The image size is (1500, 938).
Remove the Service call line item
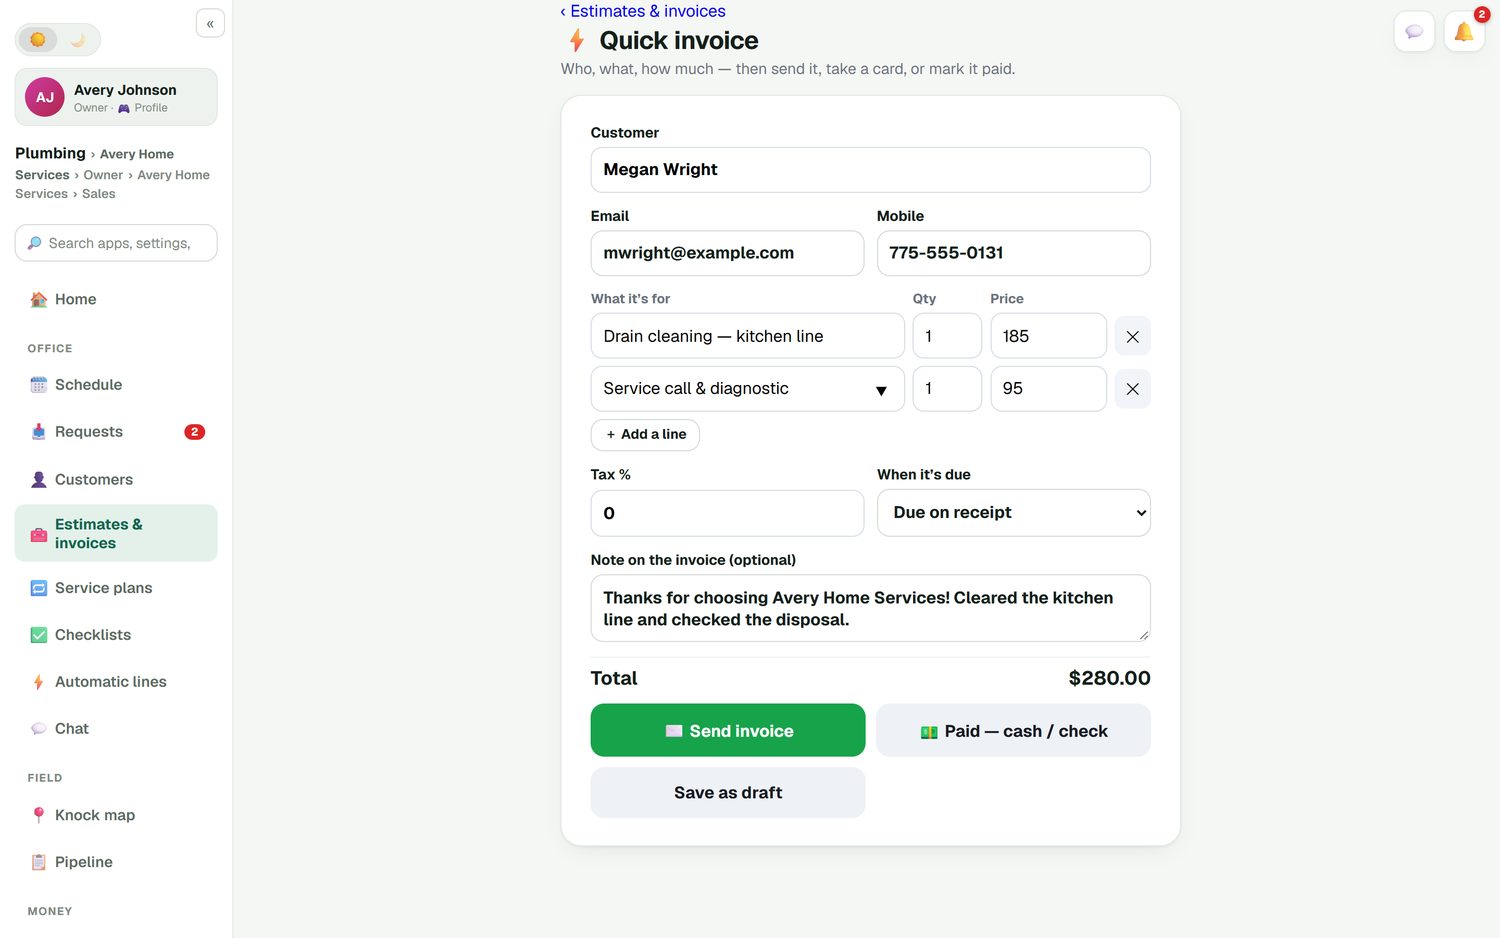pyautogui.click(x=1132, y=389)
